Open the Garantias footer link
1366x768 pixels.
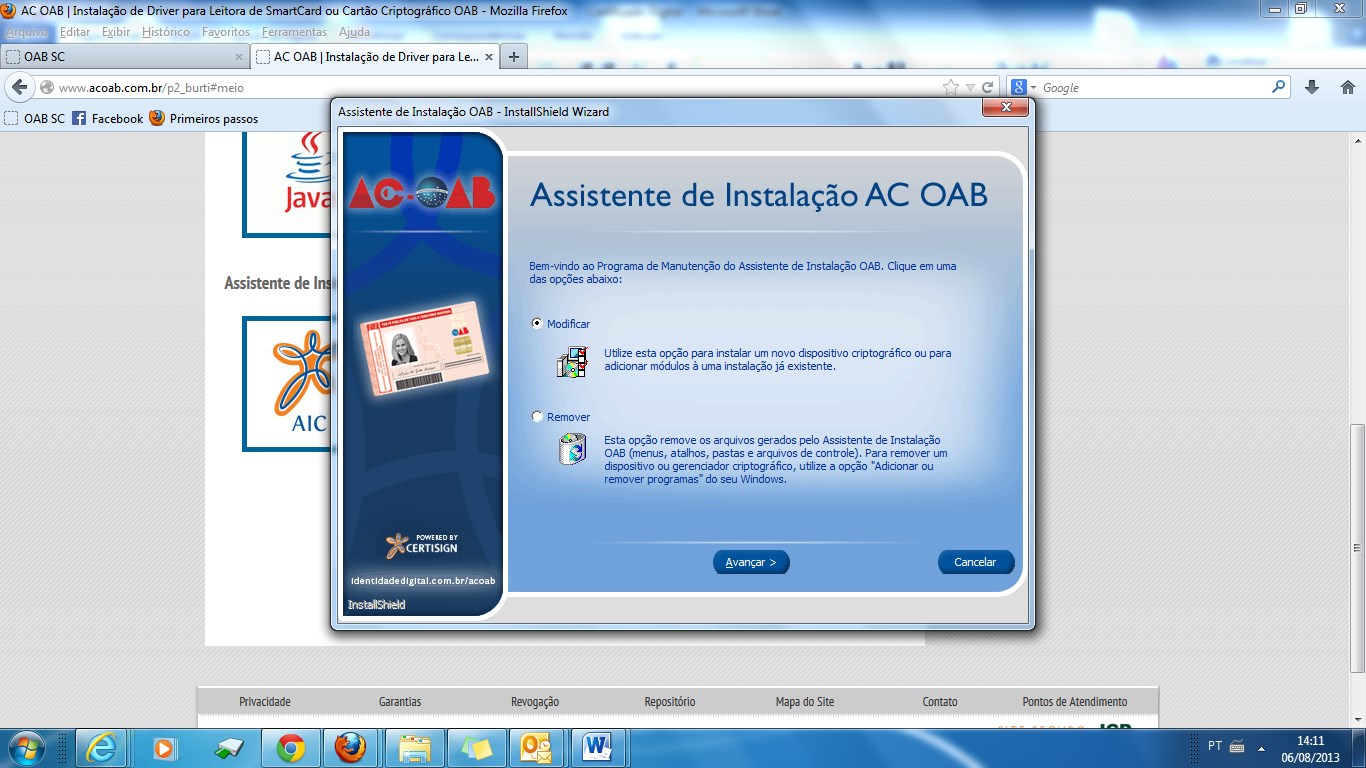click(400, 702)
